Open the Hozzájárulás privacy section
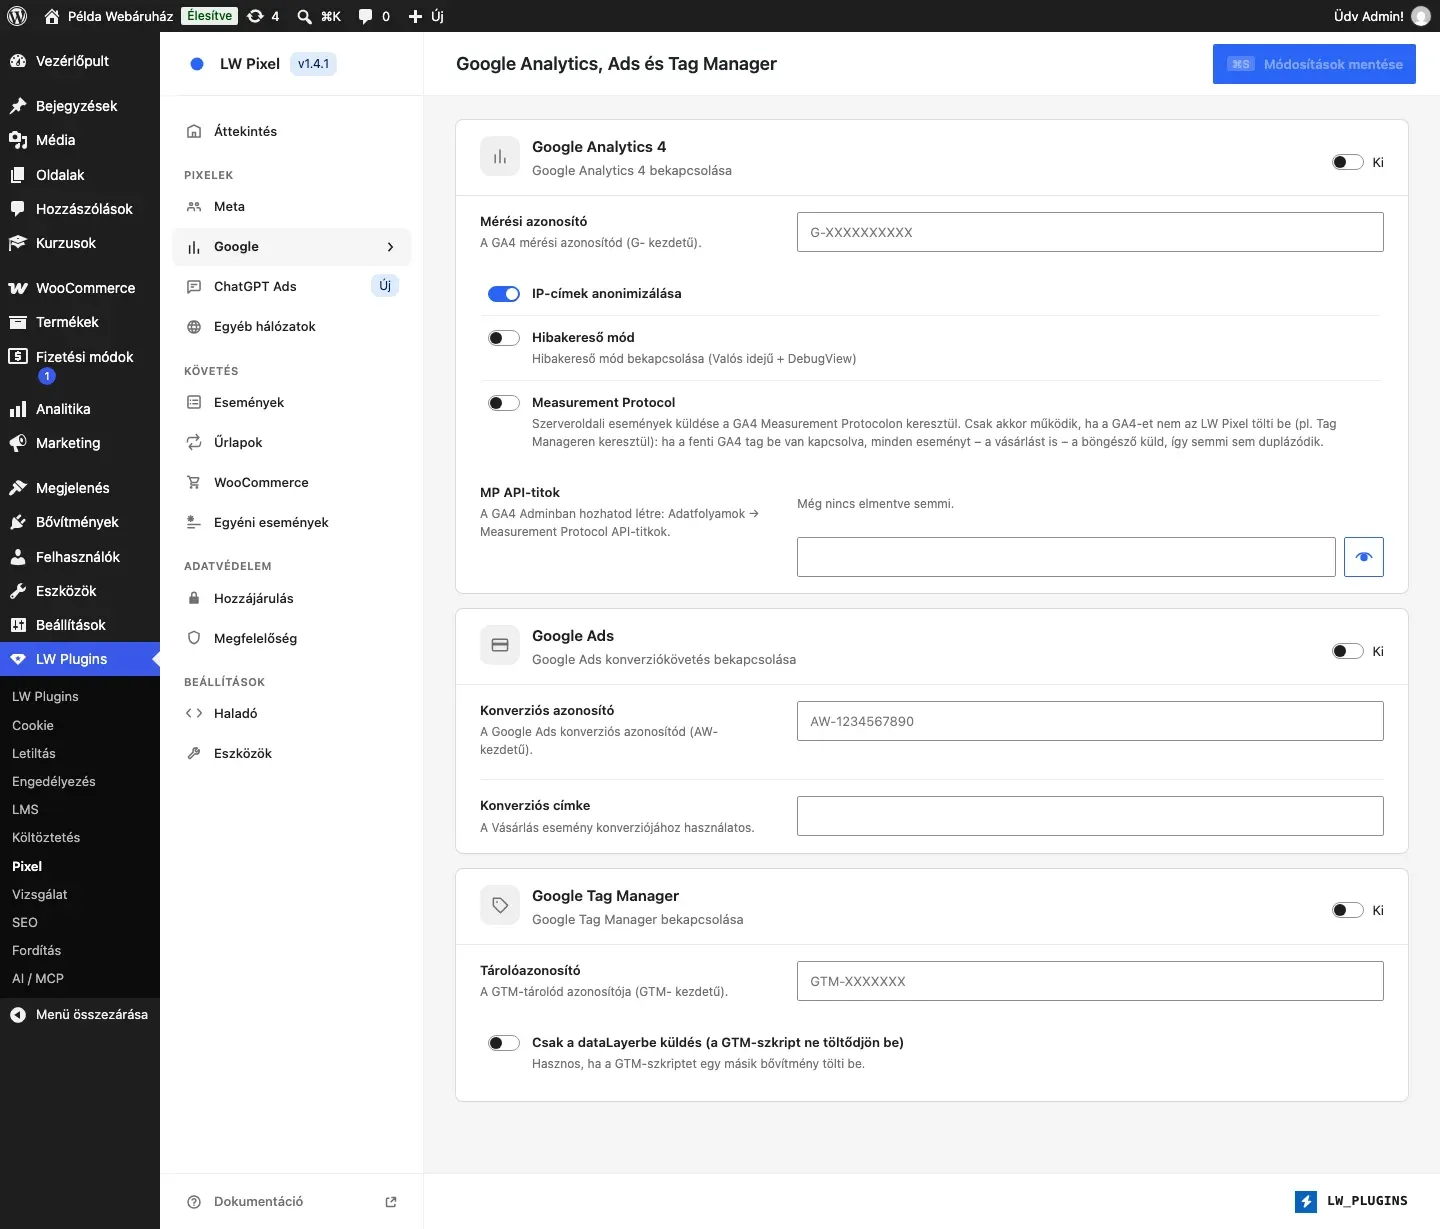1440x1229 pixels. pyautogui.click(x=291, y=599)
